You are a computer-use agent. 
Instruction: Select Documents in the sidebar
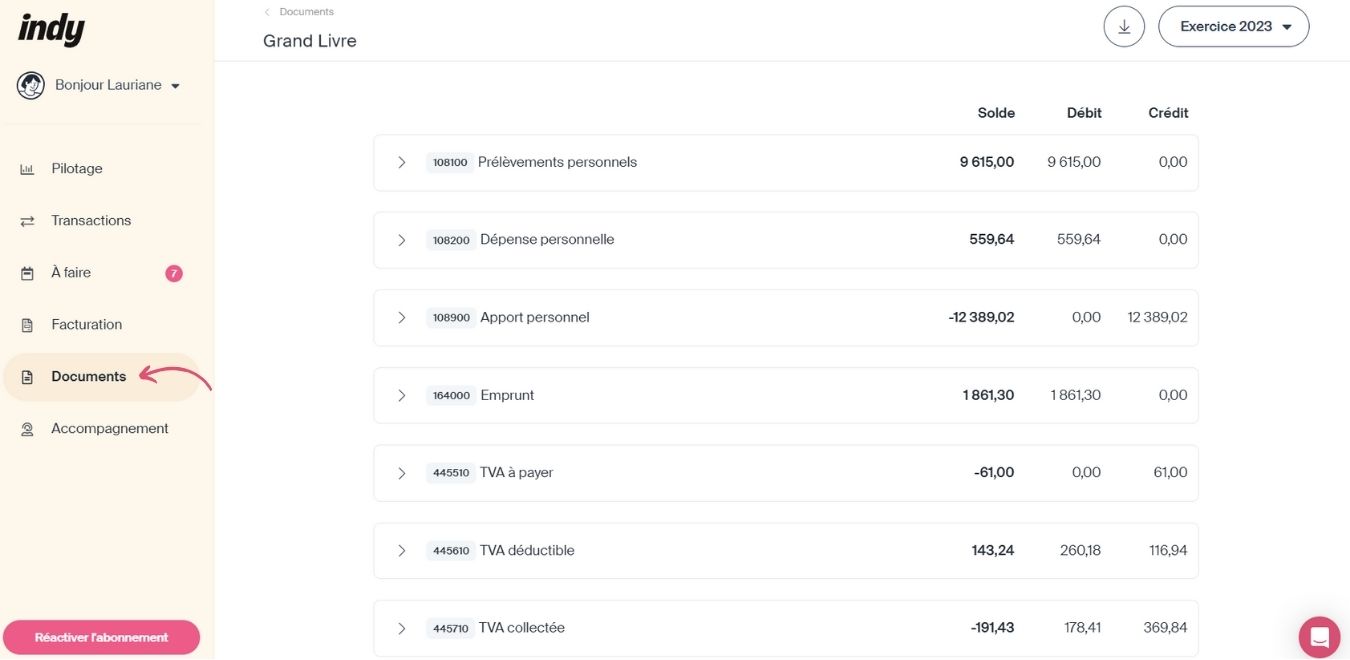point(88,377)
